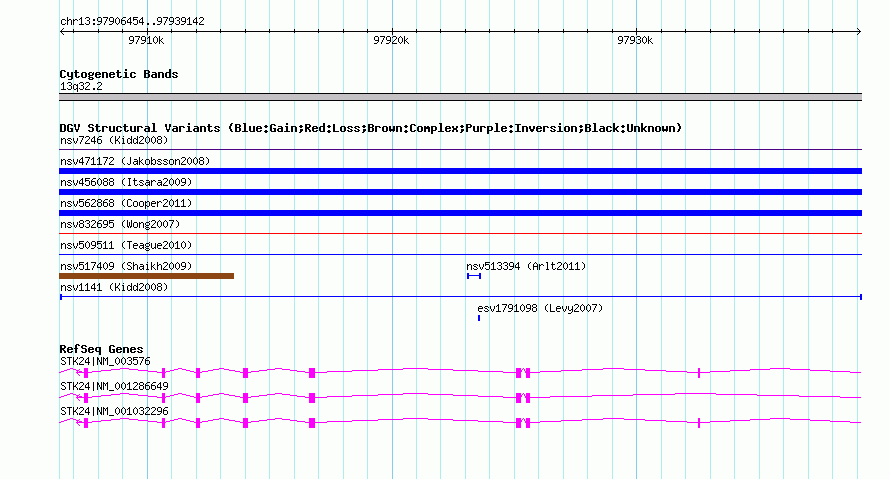Click the thin NM_001032296 exon near 97932k
This screenshot has height=479, width=890.
(699, 423)
